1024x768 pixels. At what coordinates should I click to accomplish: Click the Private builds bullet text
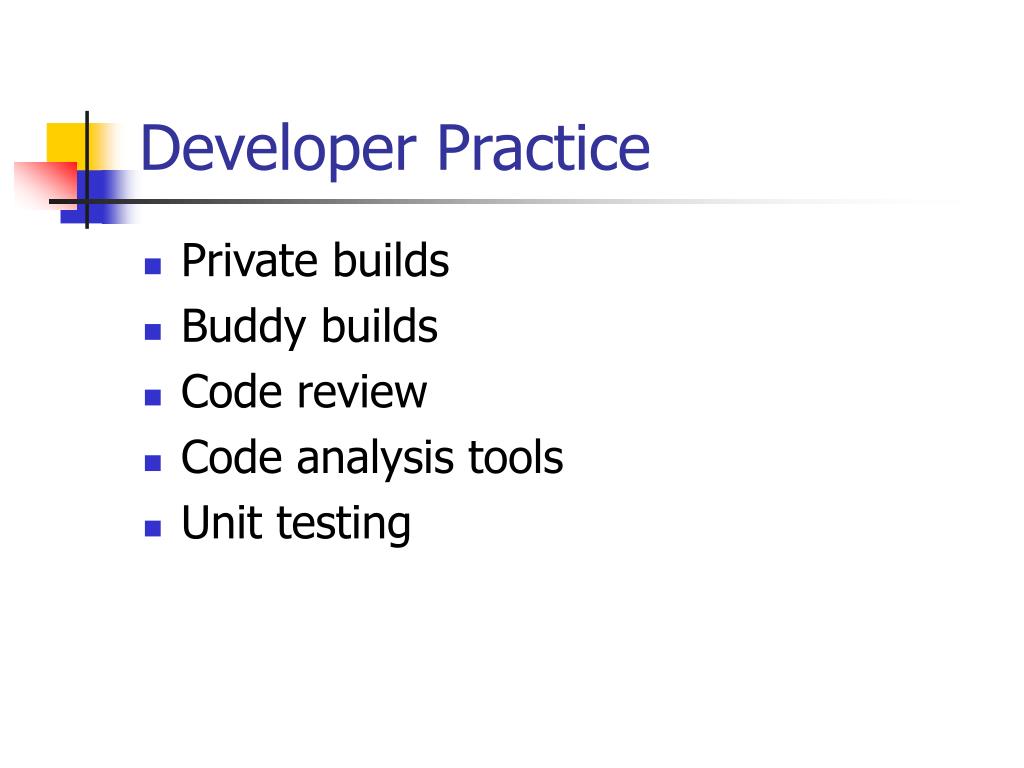(x=315, y=261)
